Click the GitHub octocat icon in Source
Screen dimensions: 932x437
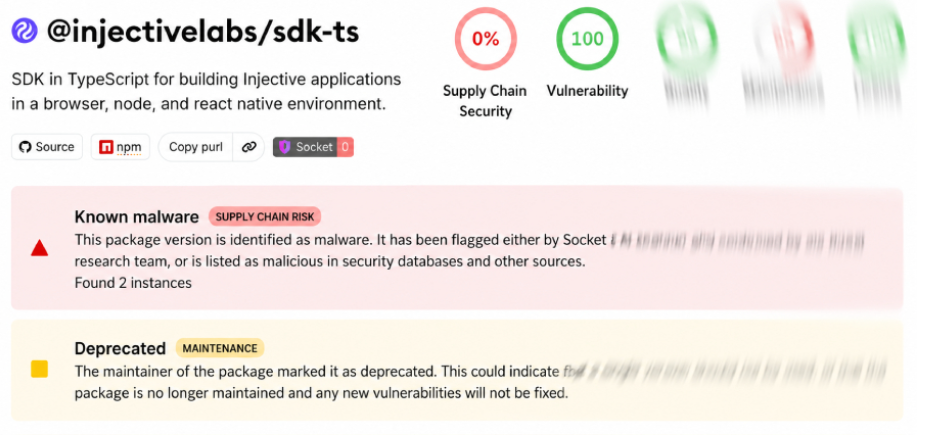coord(25,147)
